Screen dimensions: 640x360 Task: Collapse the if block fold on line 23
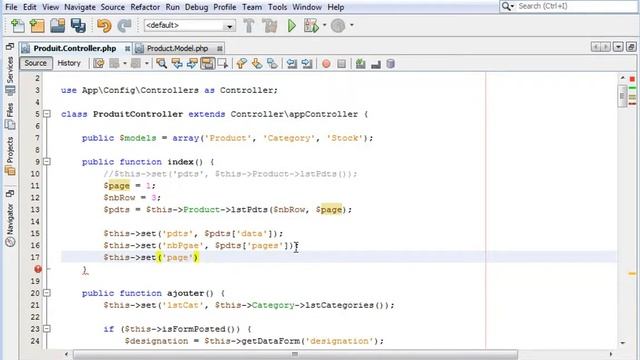tap(47, 329)
